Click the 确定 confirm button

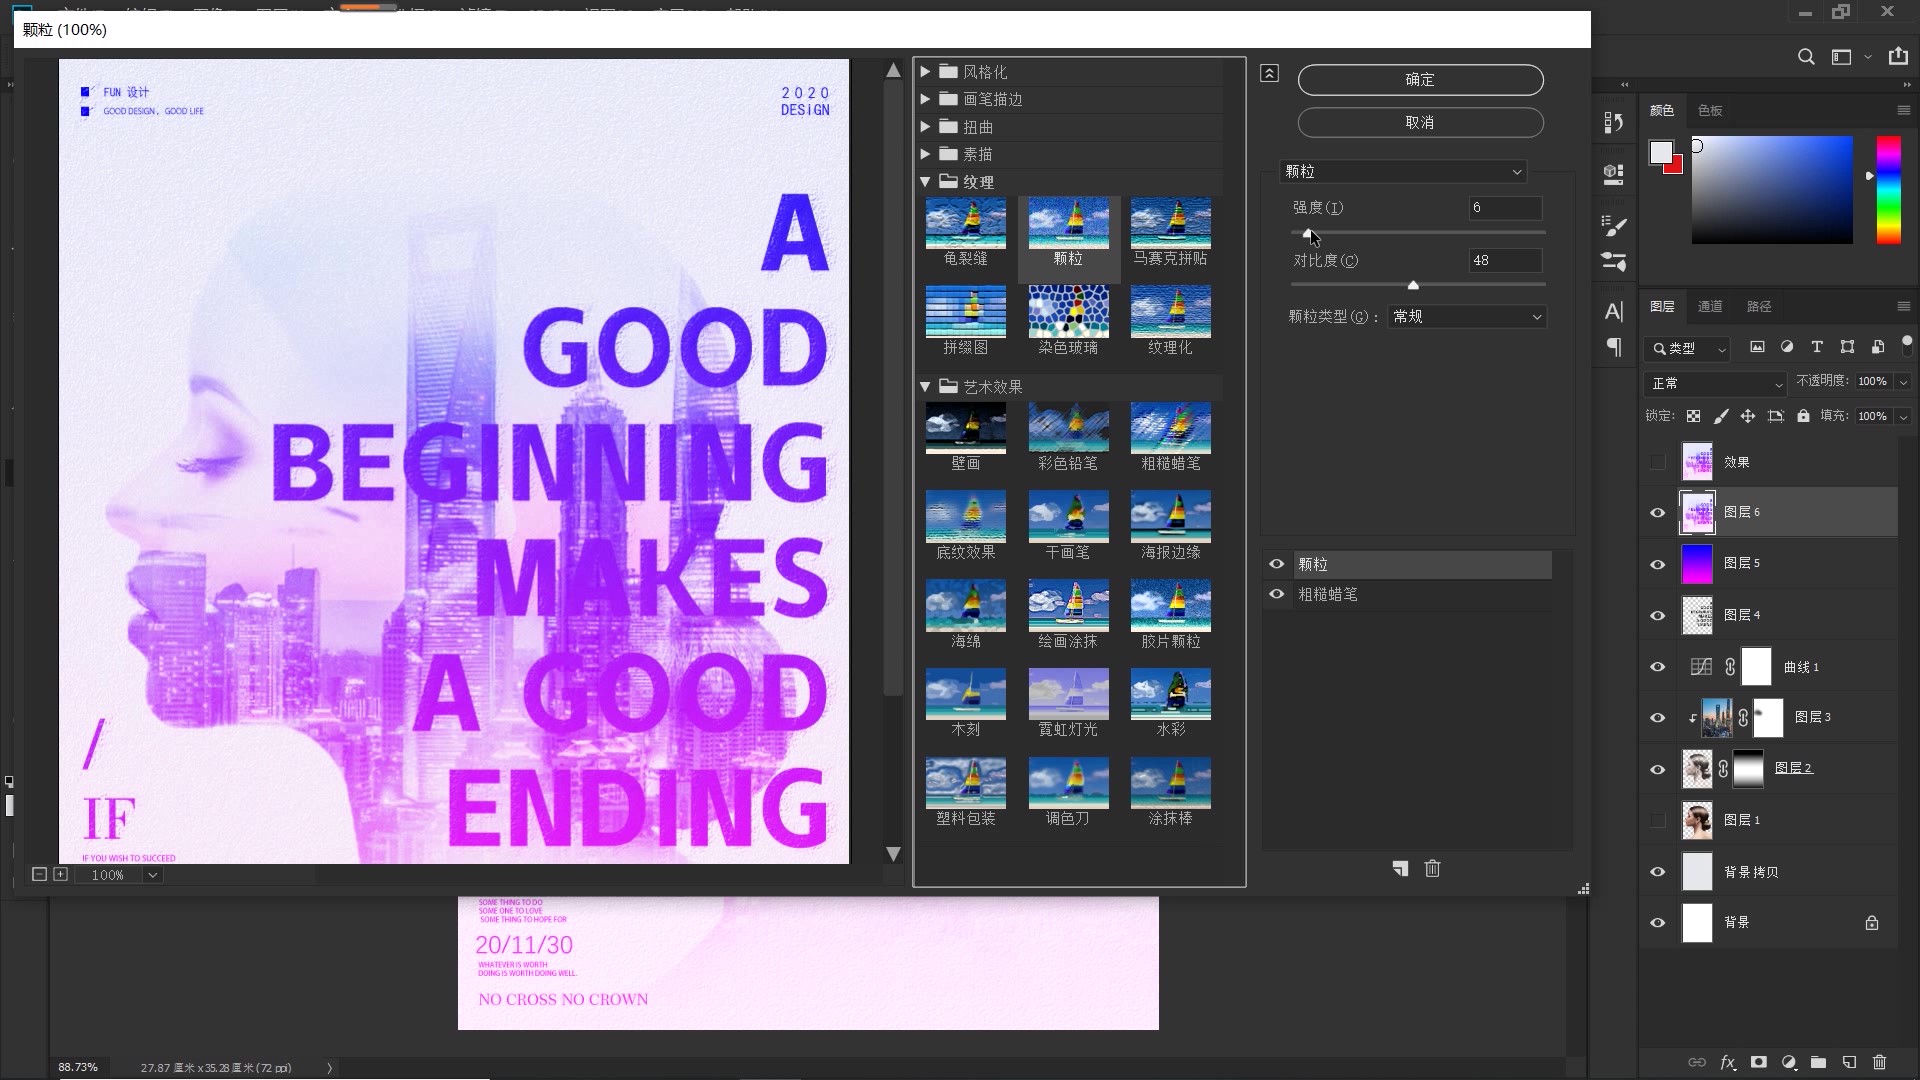[1420, 80]
